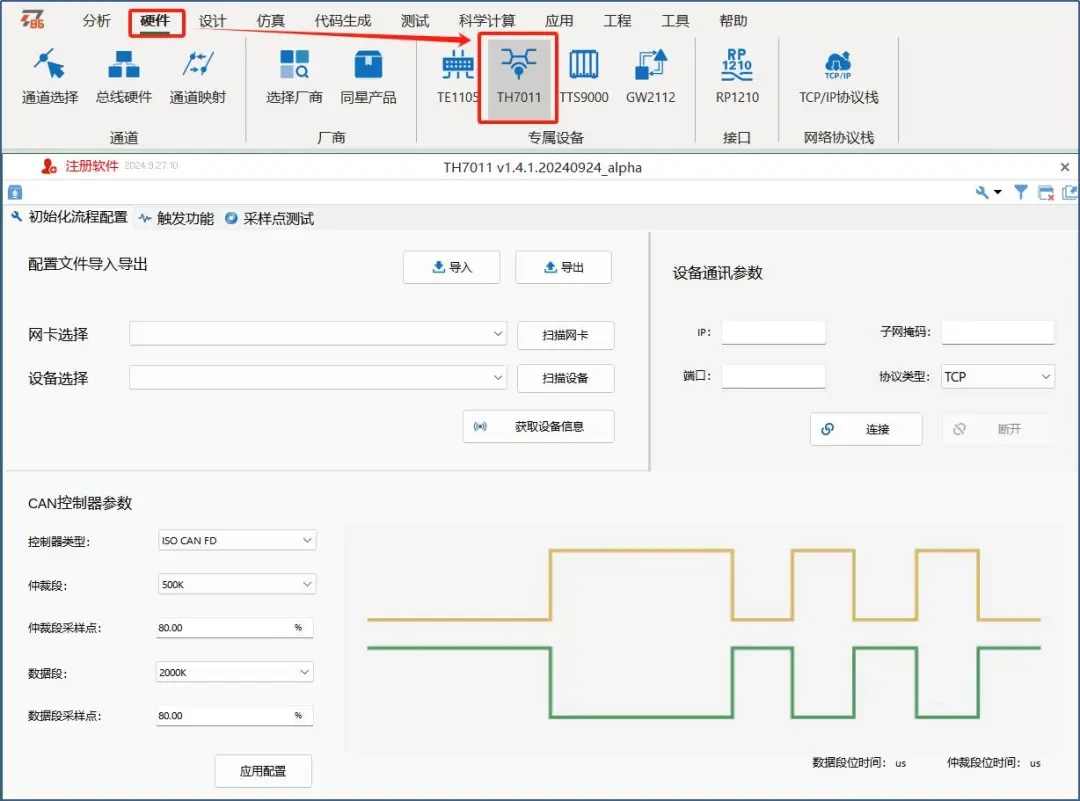Click the 应用配置 apply button

tap(263, 771)
